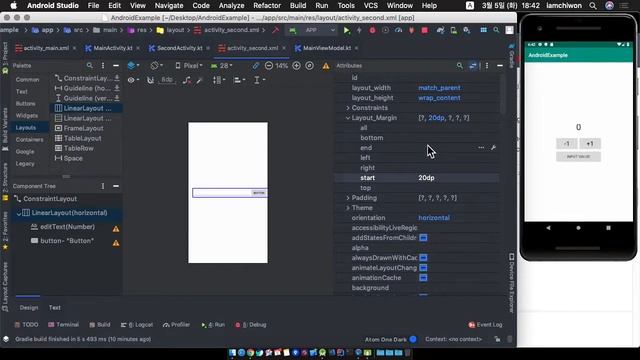Click the warning icon beside button
This screenshot has height=360, width=640.
click(x=116, y=243)
